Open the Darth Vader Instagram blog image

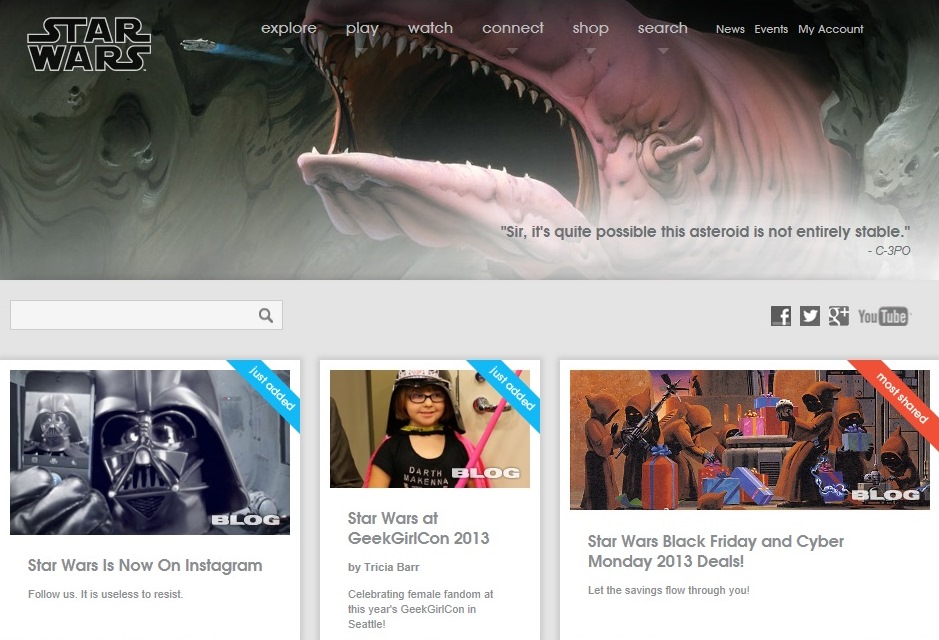[x=150, y=452]
